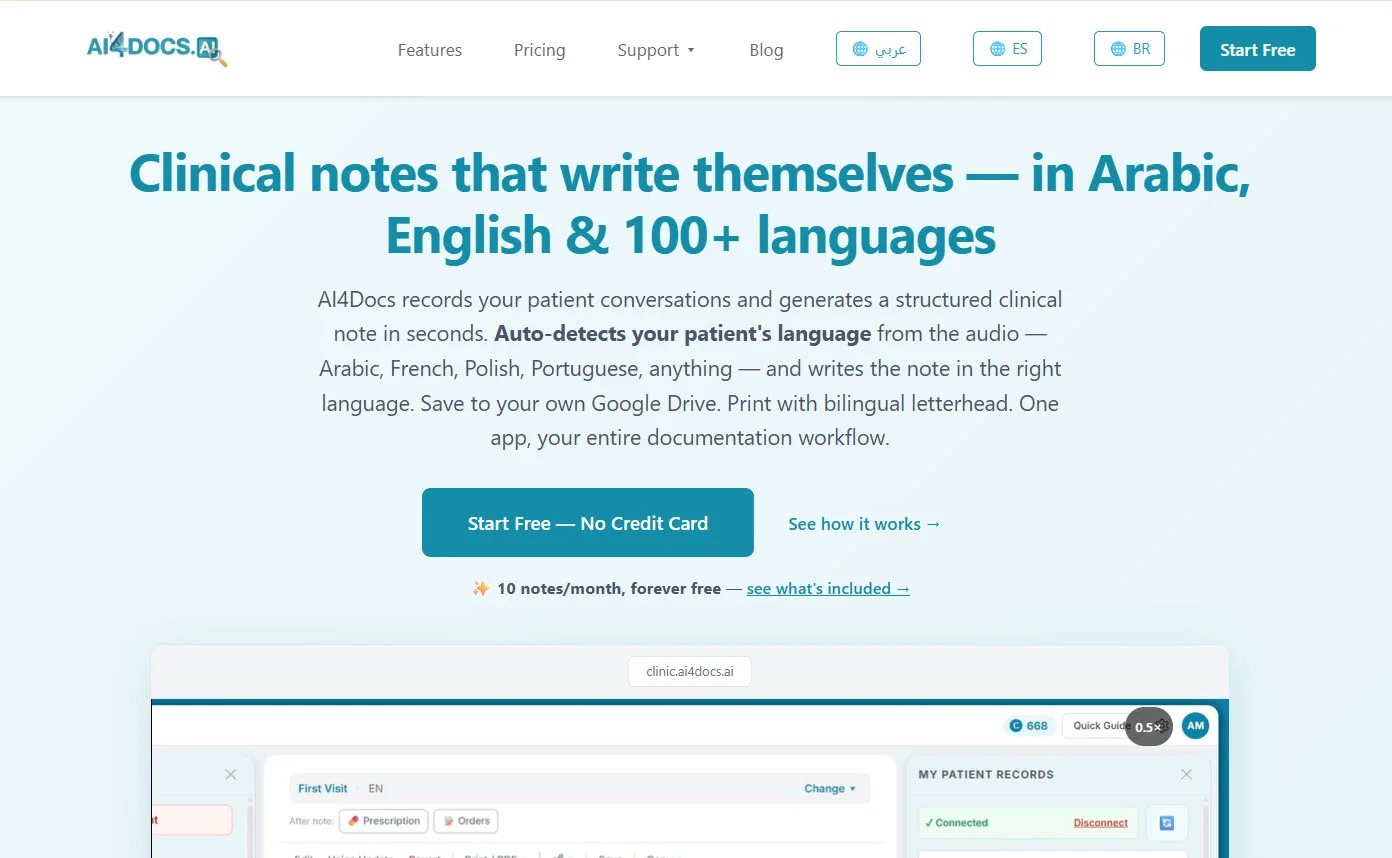Follow the See how it works link
Viewport: 1392px width, 858px height.
click(865, 524)
